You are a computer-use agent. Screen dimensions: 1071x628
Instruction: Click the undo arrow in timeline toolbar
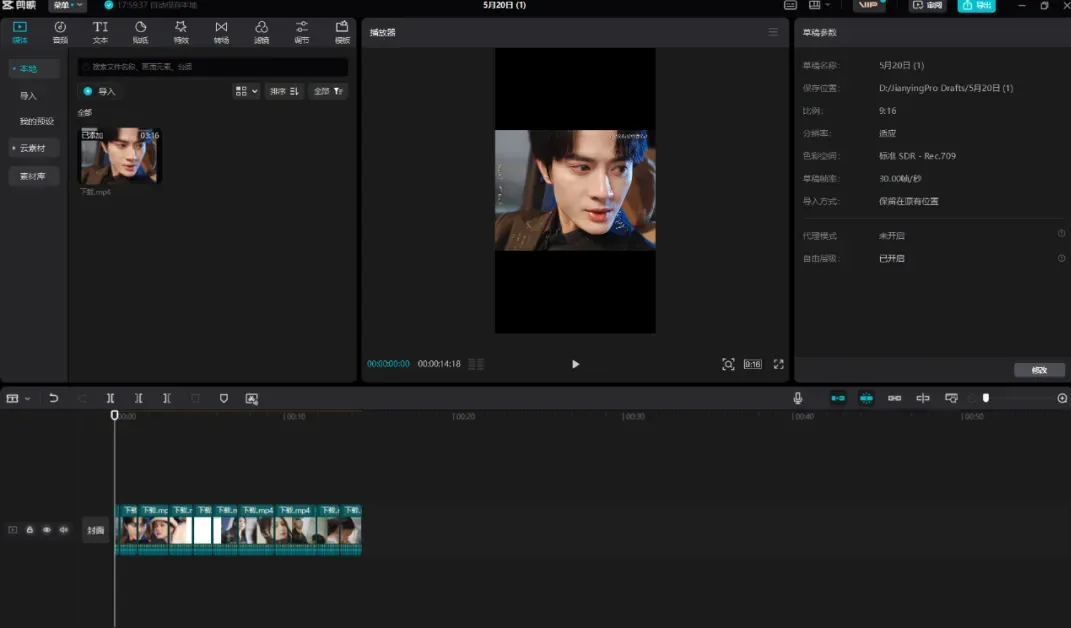point(54,398)
